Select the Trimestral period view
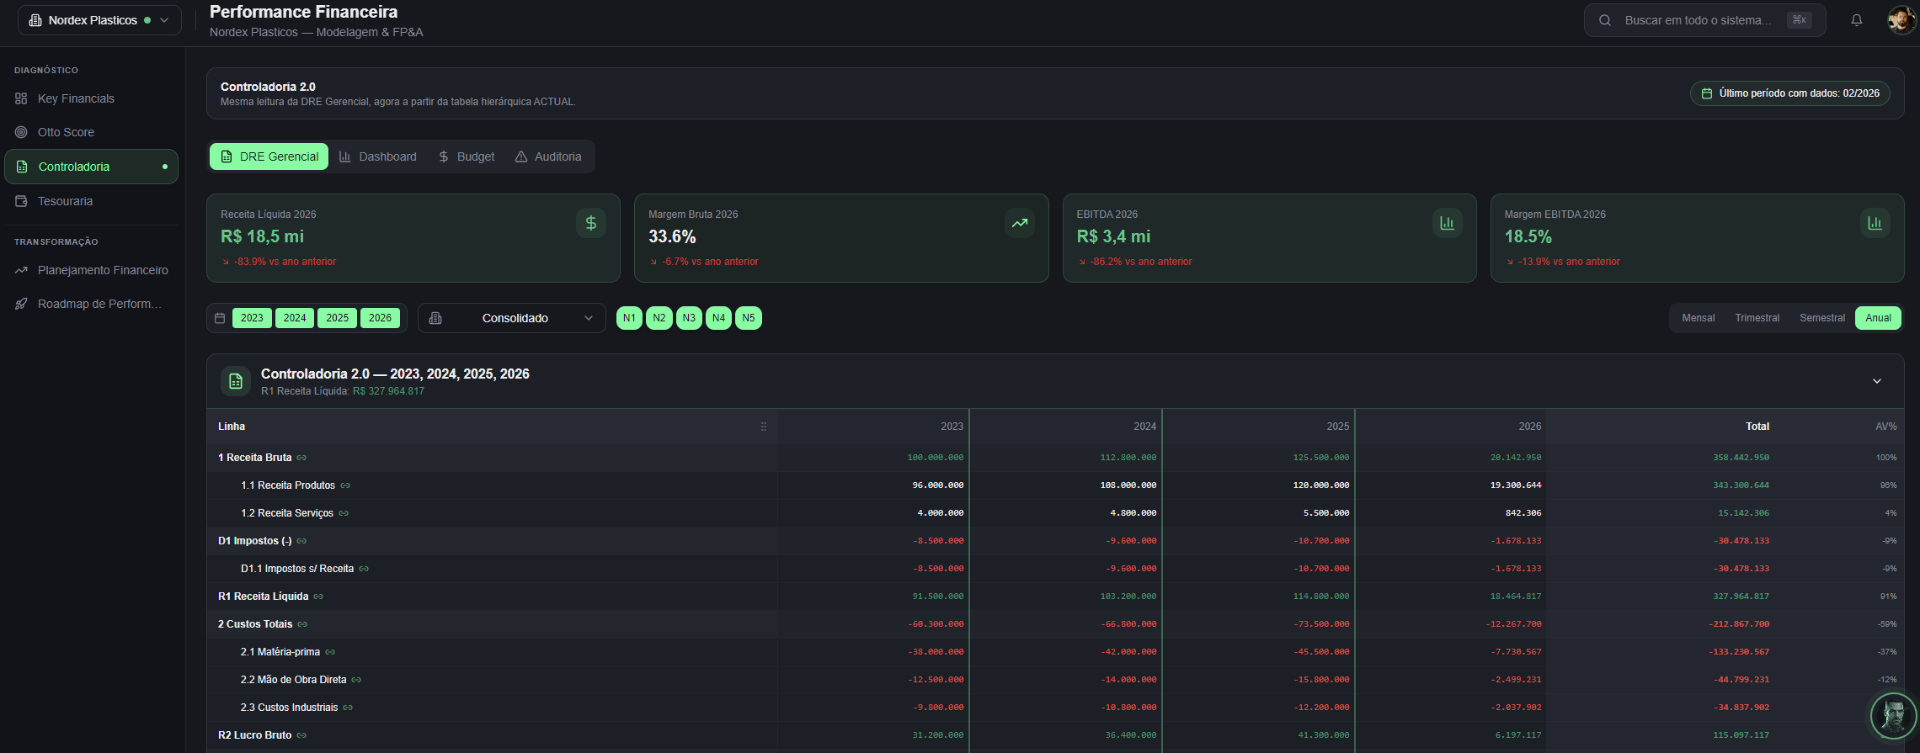Viewport: 1920px width, 753px height. click(1757, 318)
